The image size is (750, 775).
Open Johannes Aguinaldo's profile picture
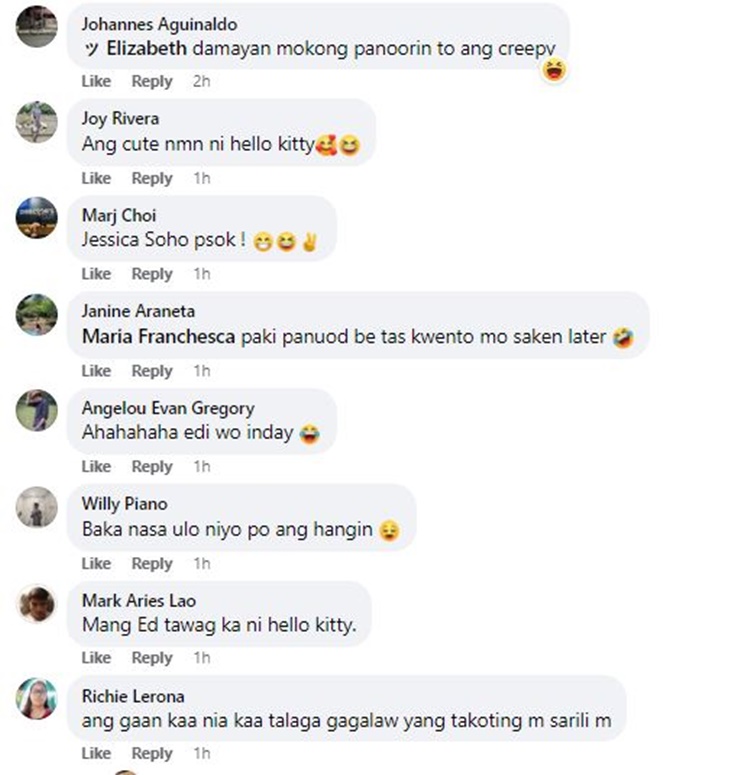coord(37,26)
